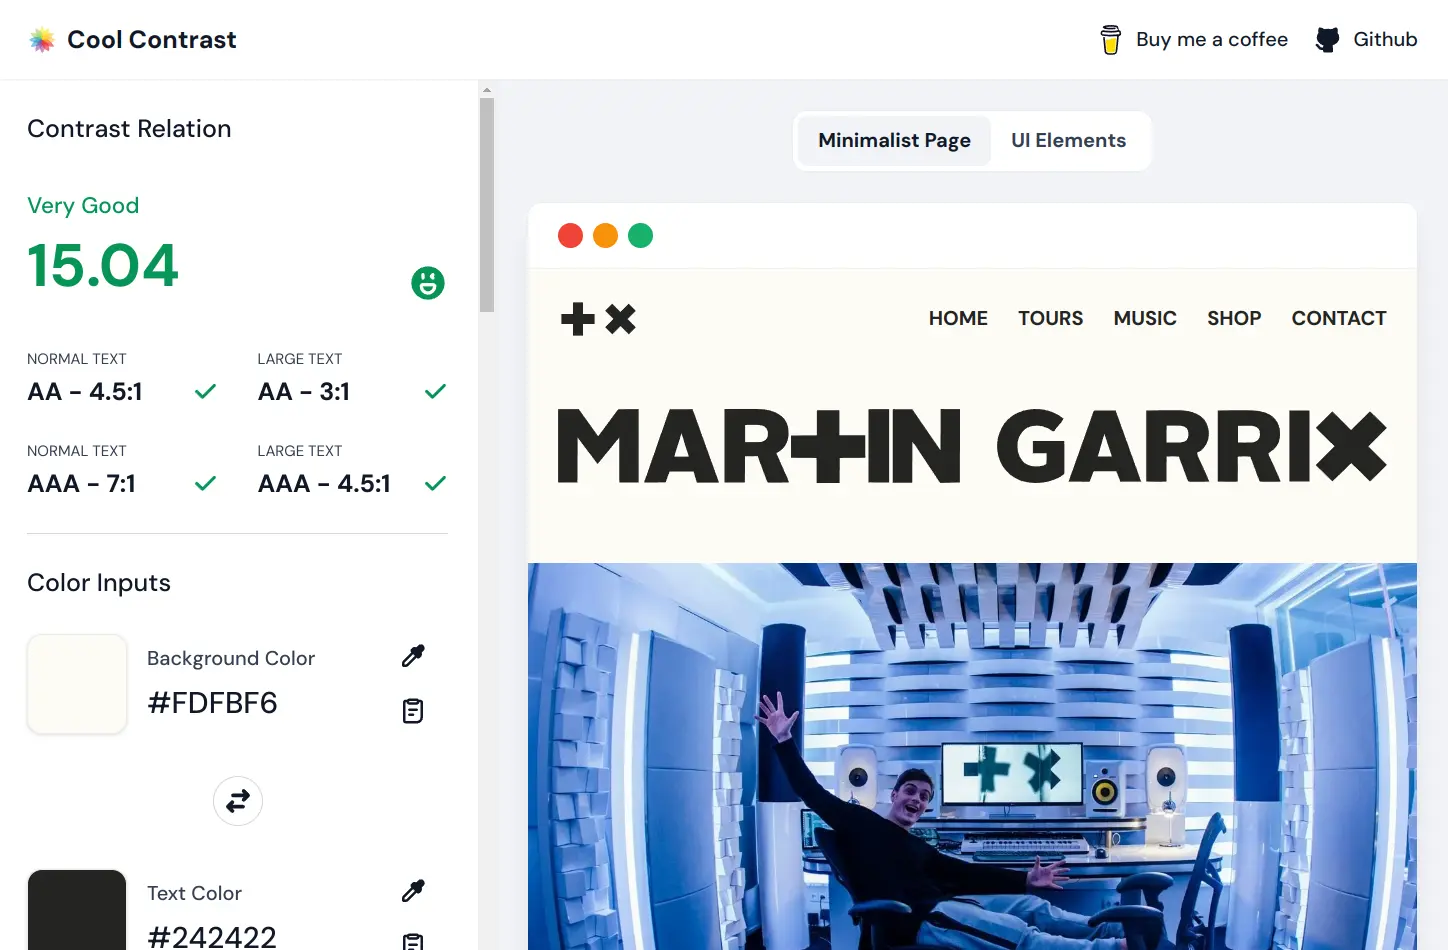This screenshot has width=1448, height=950.
Task: Open the background color swatch
Action: coord(77,684)
